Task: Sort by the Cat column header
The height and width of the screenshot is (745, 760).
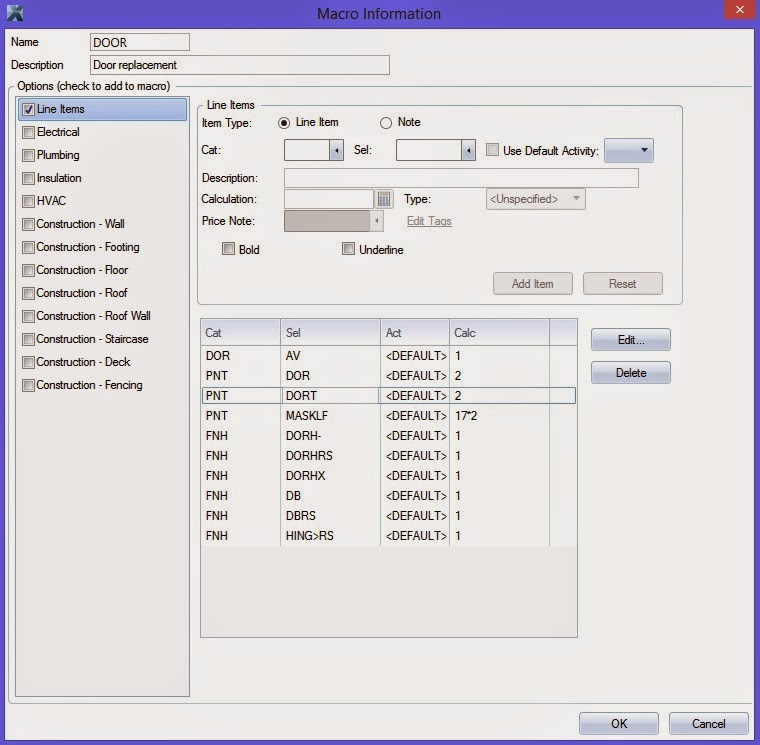Action: click(240, 333)
